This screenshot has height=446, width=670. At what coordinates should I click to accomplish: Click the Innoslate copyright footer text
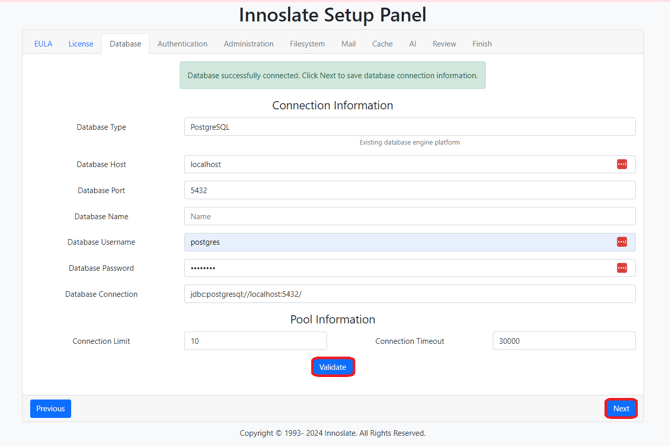pyautogui.click(x=332, y=433)
